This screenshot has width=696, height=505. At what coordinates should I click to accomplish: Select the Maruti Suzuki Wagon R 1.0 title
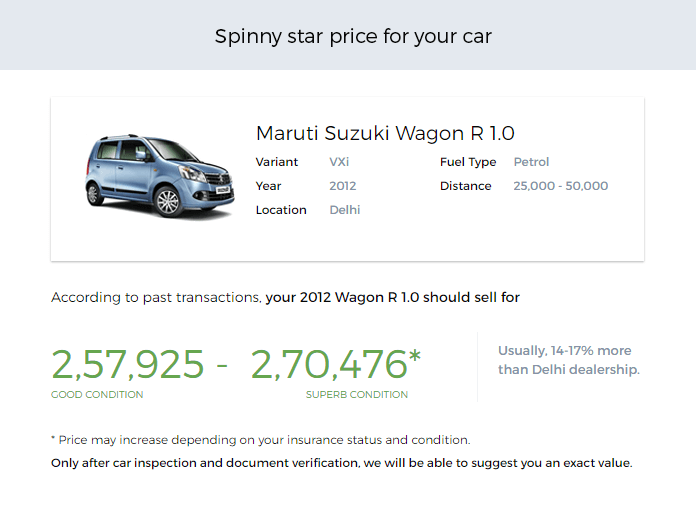click(385, 133)
